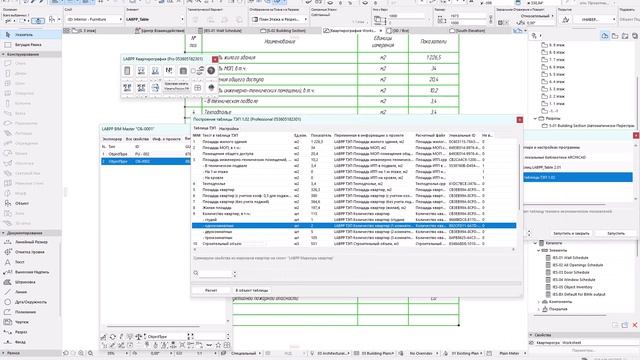Select the Section tool in toolbox

31,332
